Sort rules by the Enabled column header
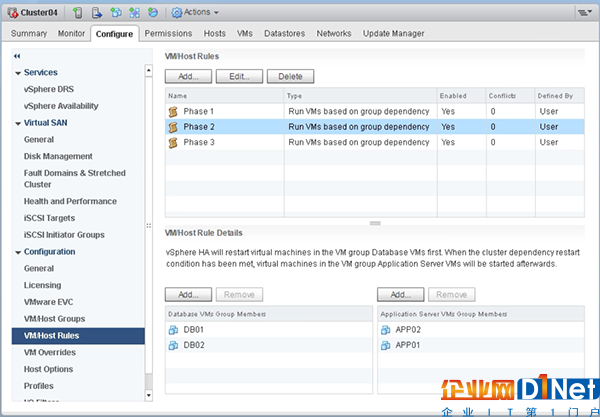 [x=461, y=96]
